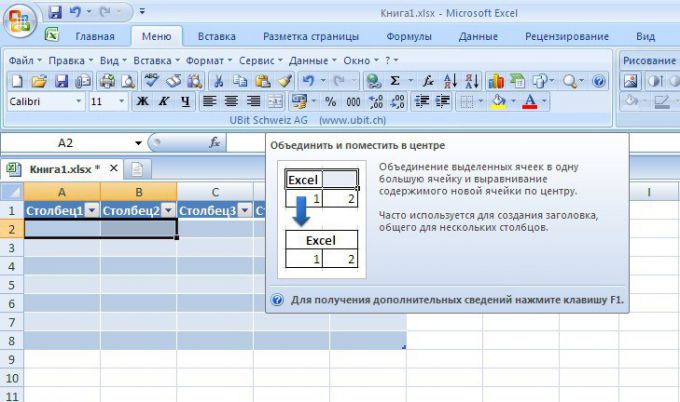The height and width of the screenshot is (402, 680).
Task: Open the Формат menu
Action: (209, 61)
